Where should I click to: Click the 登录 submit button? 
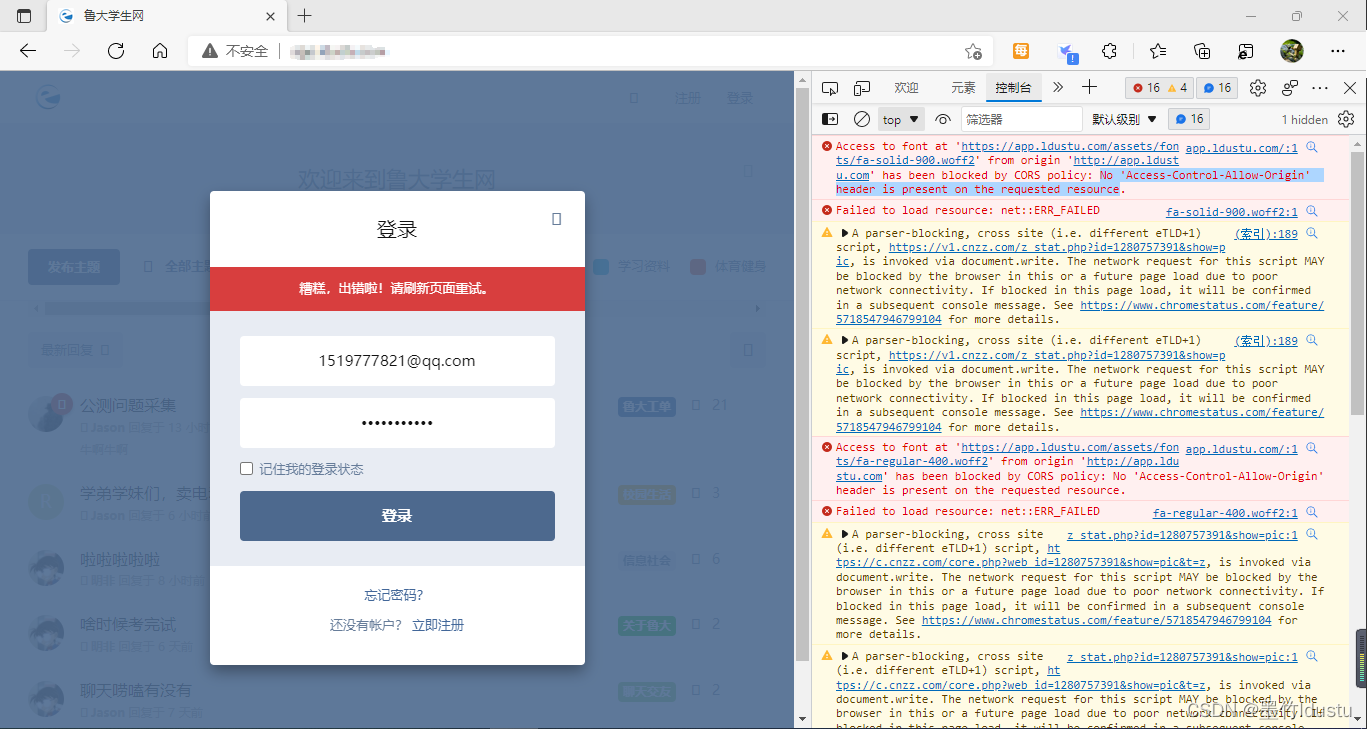point(397,516)
